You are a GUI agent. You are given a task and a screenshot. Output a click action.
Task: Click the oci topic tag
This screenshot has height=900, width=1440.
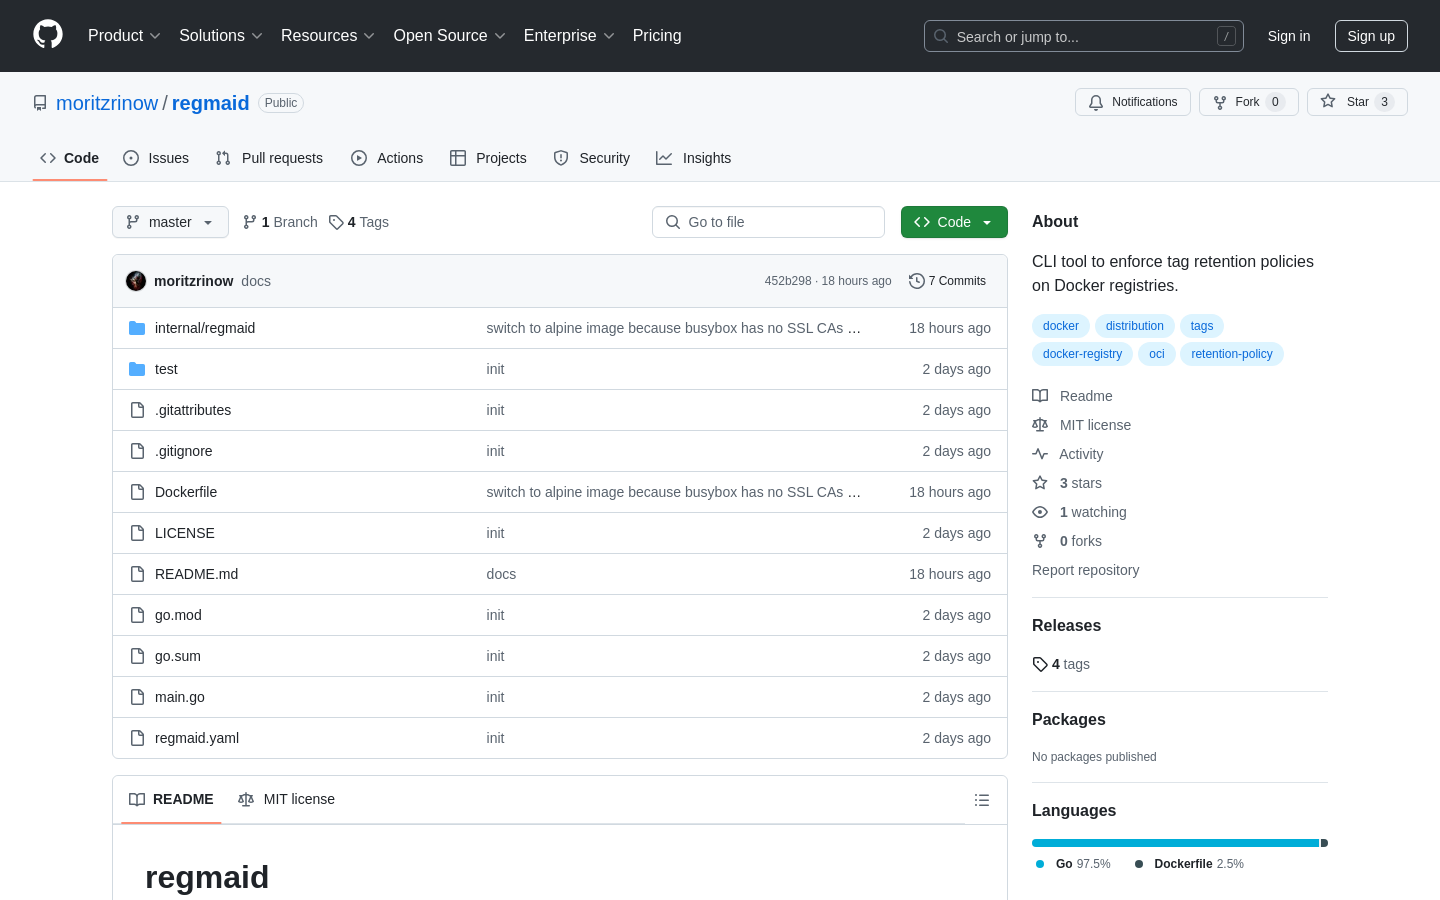1157,354
